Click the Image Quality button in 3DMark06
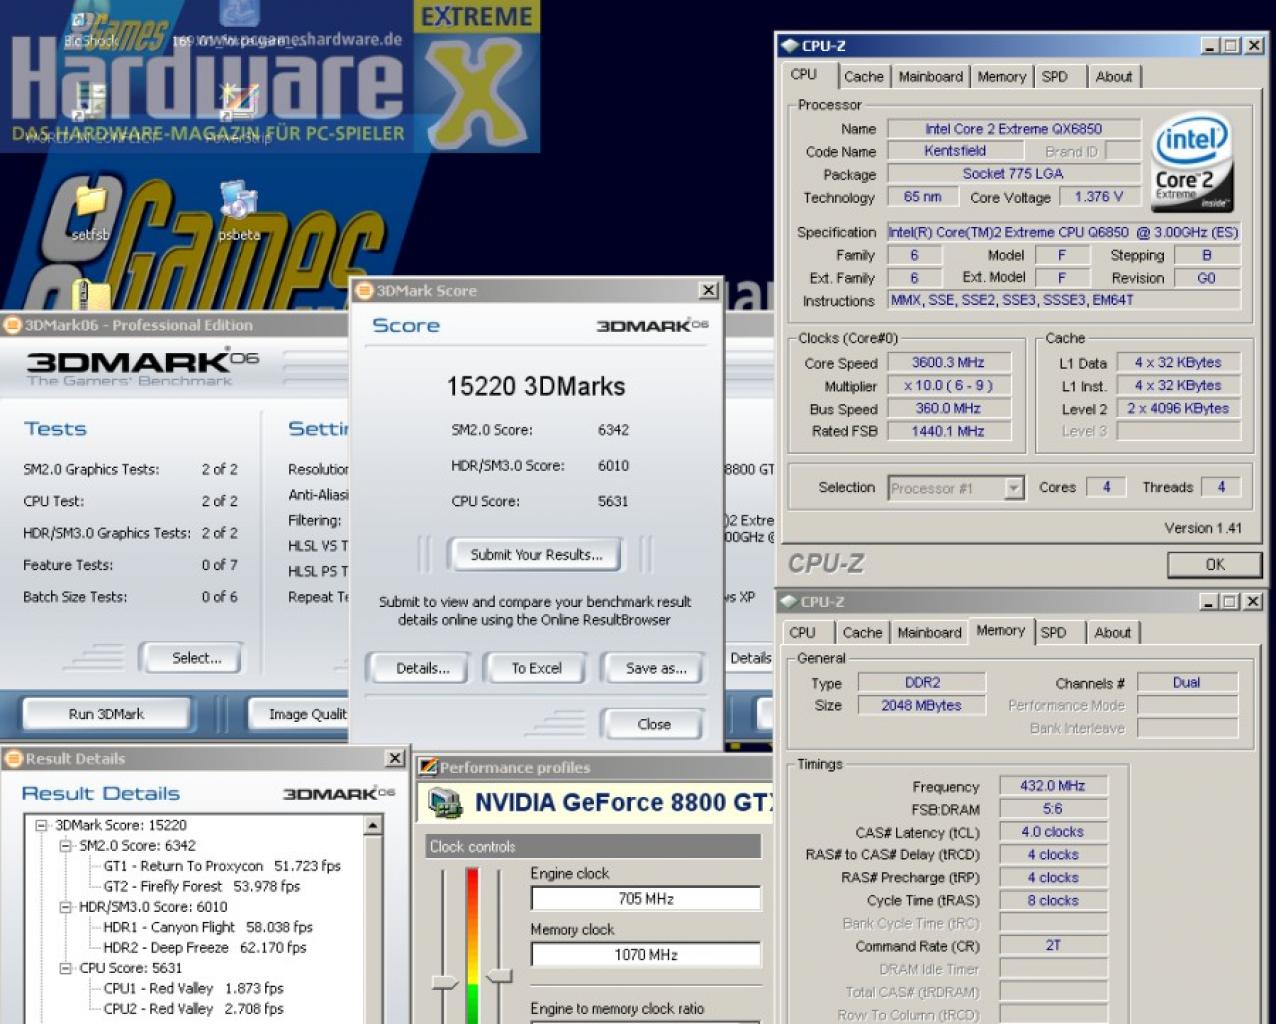Viewport: 1276px width, 1024px height. point(300,715)
